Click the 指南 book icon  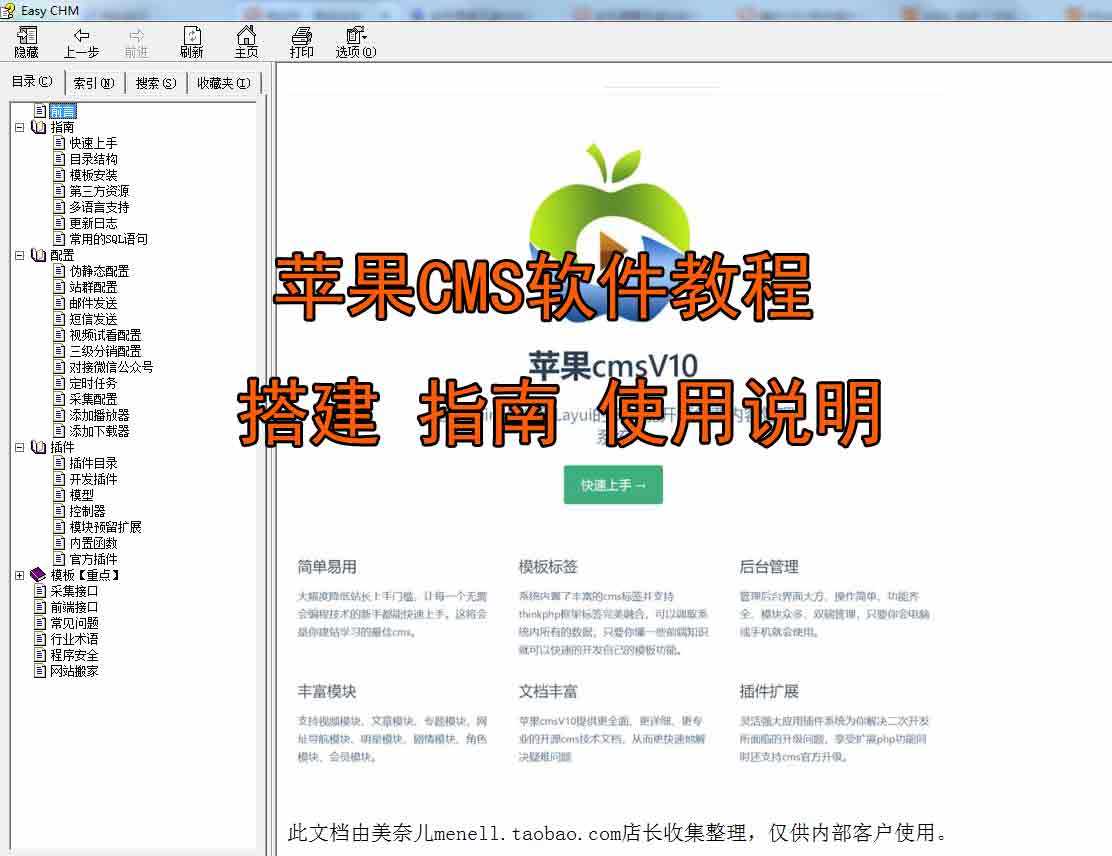pos(38,128)
